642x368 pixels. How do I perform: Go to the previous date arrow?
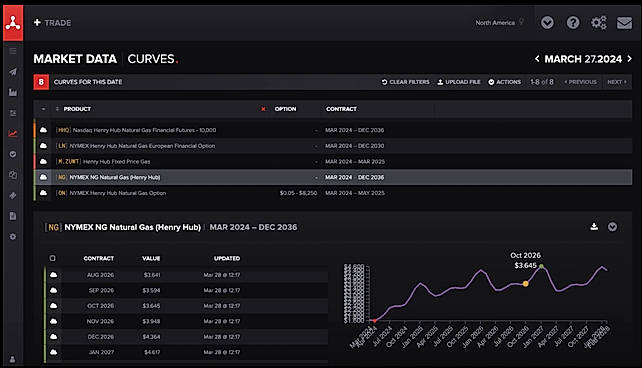pos(537,59)
